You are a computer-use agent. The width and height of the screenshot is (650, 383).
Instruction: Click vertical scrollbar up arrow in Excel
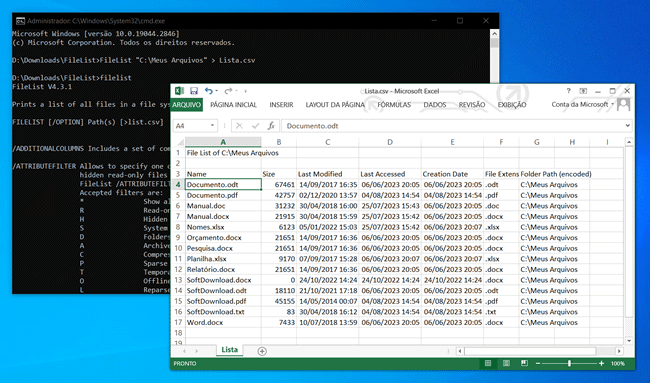(x=629, y=142)
